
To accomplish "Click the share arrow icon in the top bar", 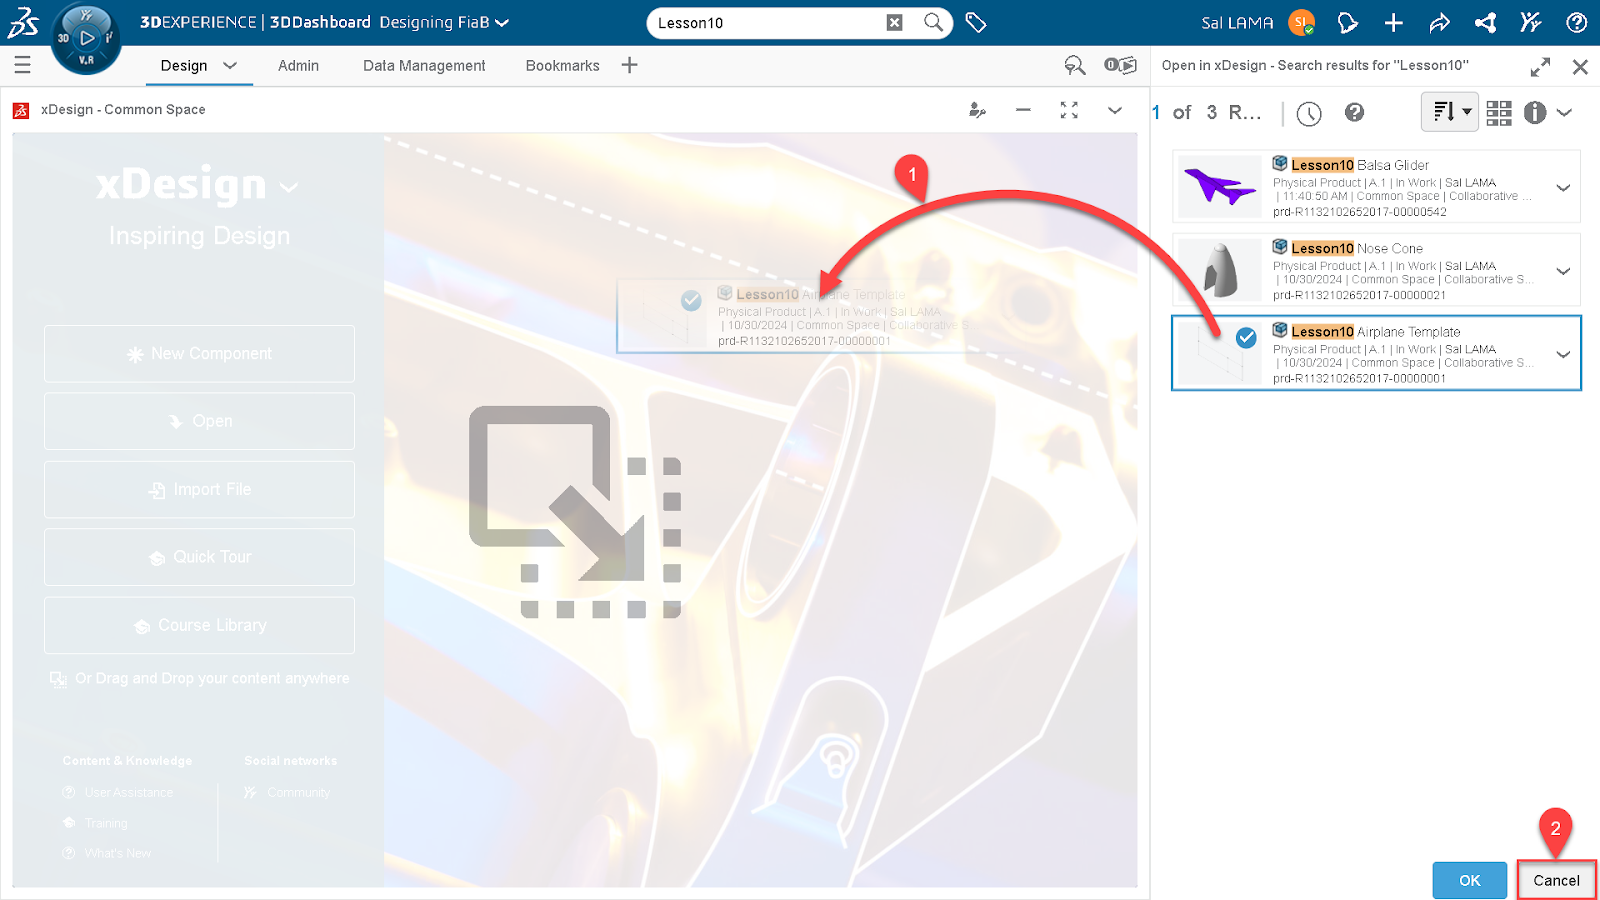I will point(1439,22).
